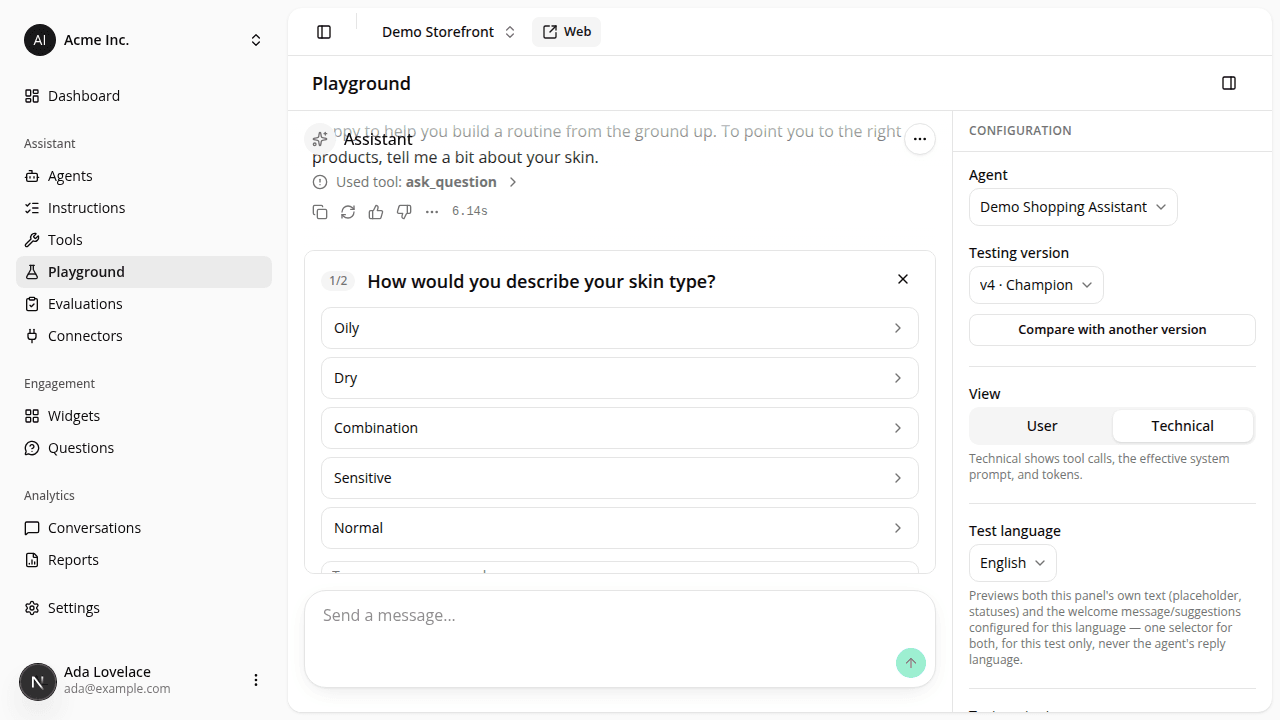The height and width of the screenshot is (720, 1280).
Task: Switch view to User mode
Action: point(1042,426)
